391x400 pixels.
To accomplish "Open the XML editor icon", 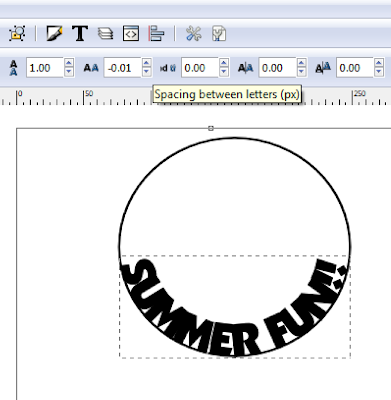I will point(131,33).
